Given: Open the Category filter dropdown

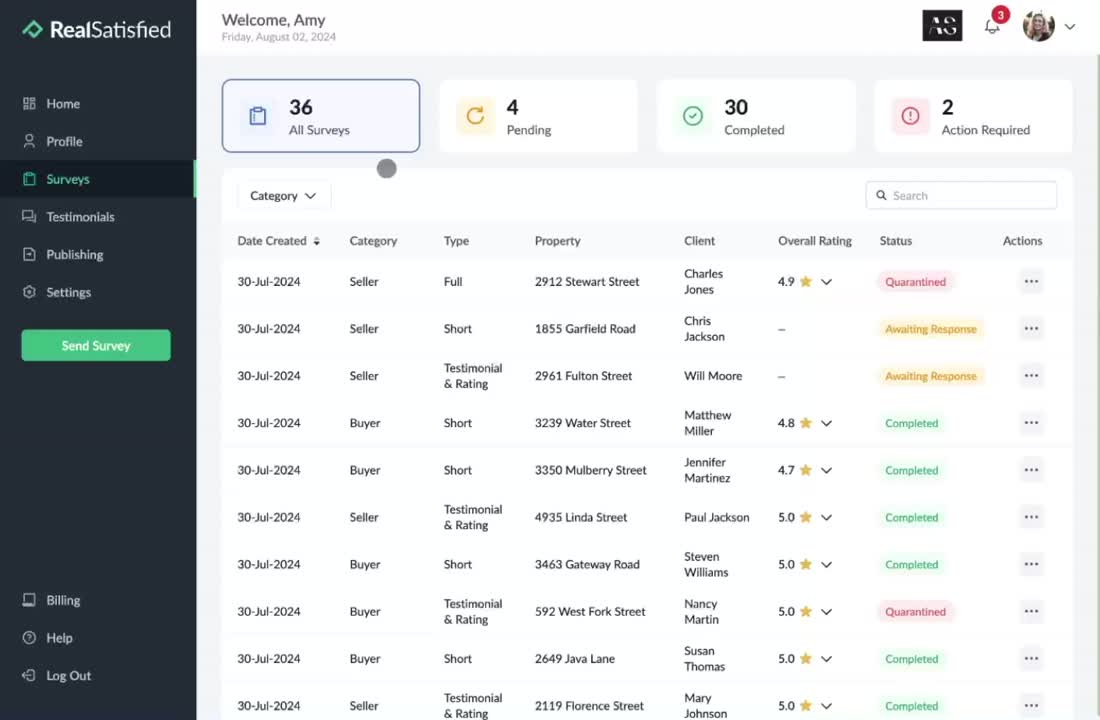Looking at the screenshot, I should point(283,196).
